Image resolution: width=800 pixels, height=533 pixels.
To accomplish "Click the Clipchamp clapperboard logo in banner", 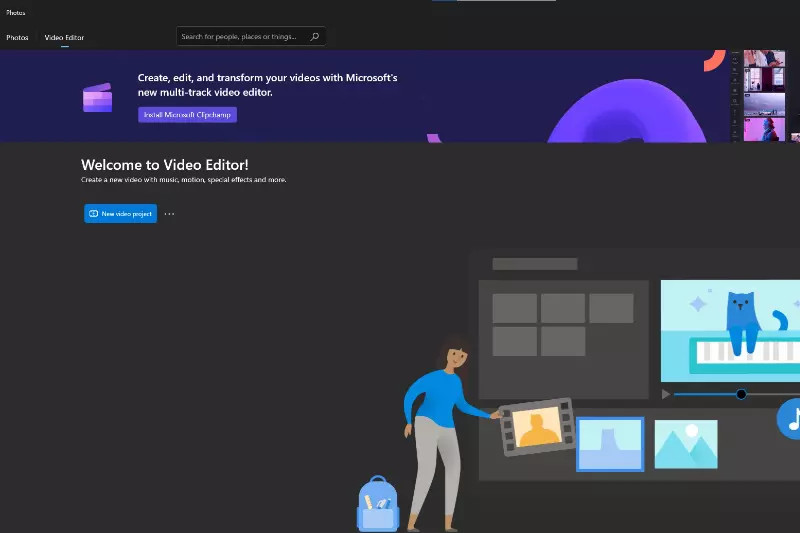I will [97, 97].
